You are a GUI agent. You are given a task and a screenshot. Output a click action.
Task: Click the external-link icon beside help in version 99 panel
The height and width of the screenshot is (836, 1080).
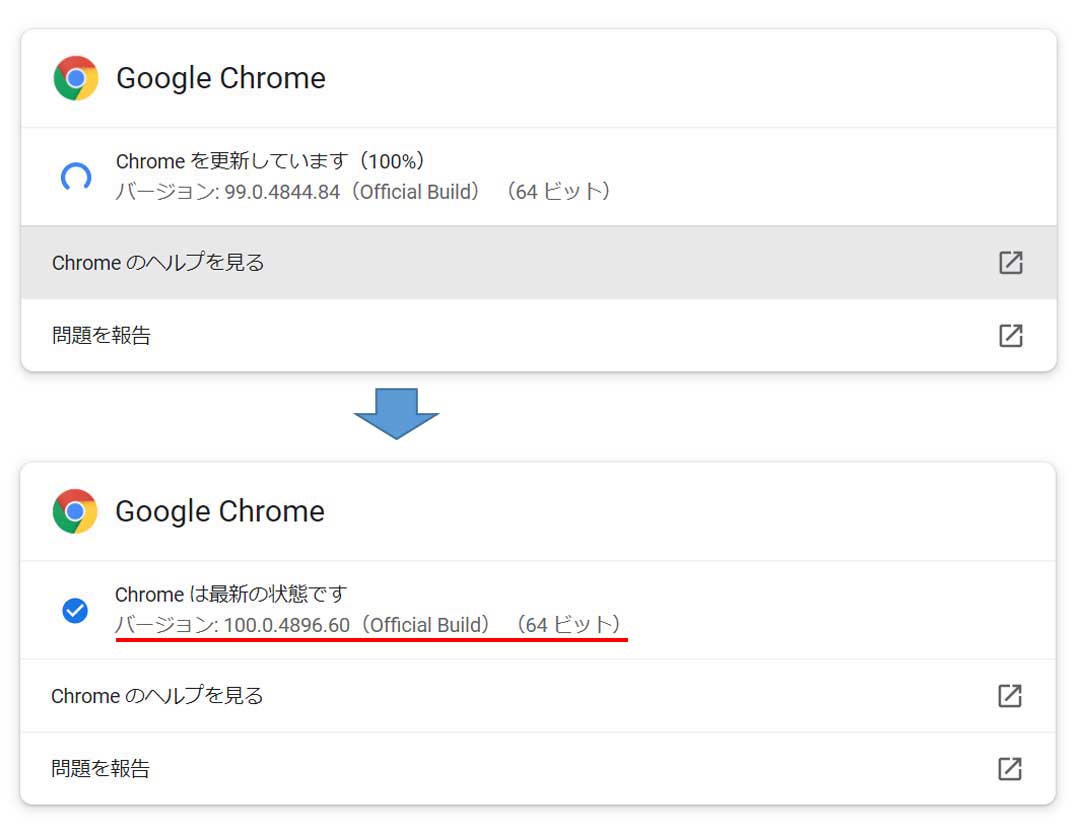pos(1010,262)
